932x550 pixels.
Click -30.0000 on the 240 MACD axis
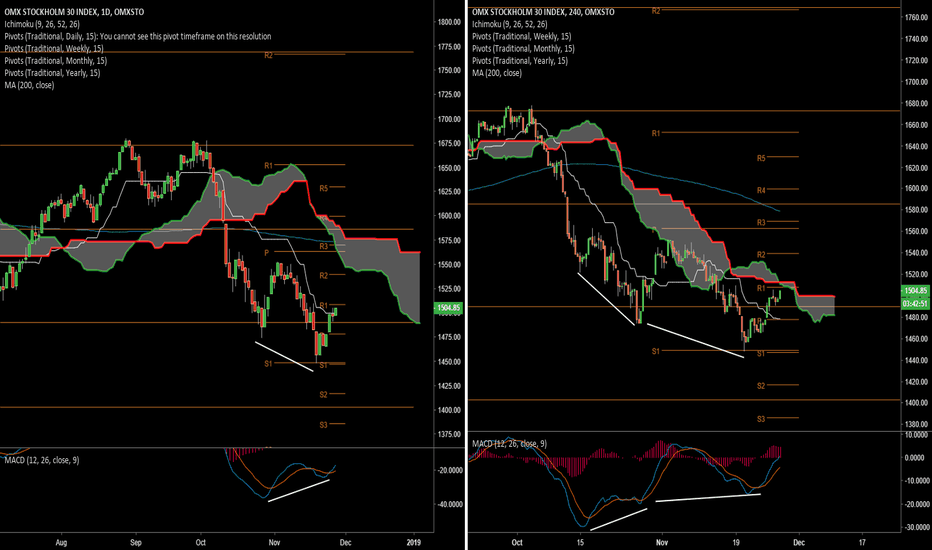915,527
